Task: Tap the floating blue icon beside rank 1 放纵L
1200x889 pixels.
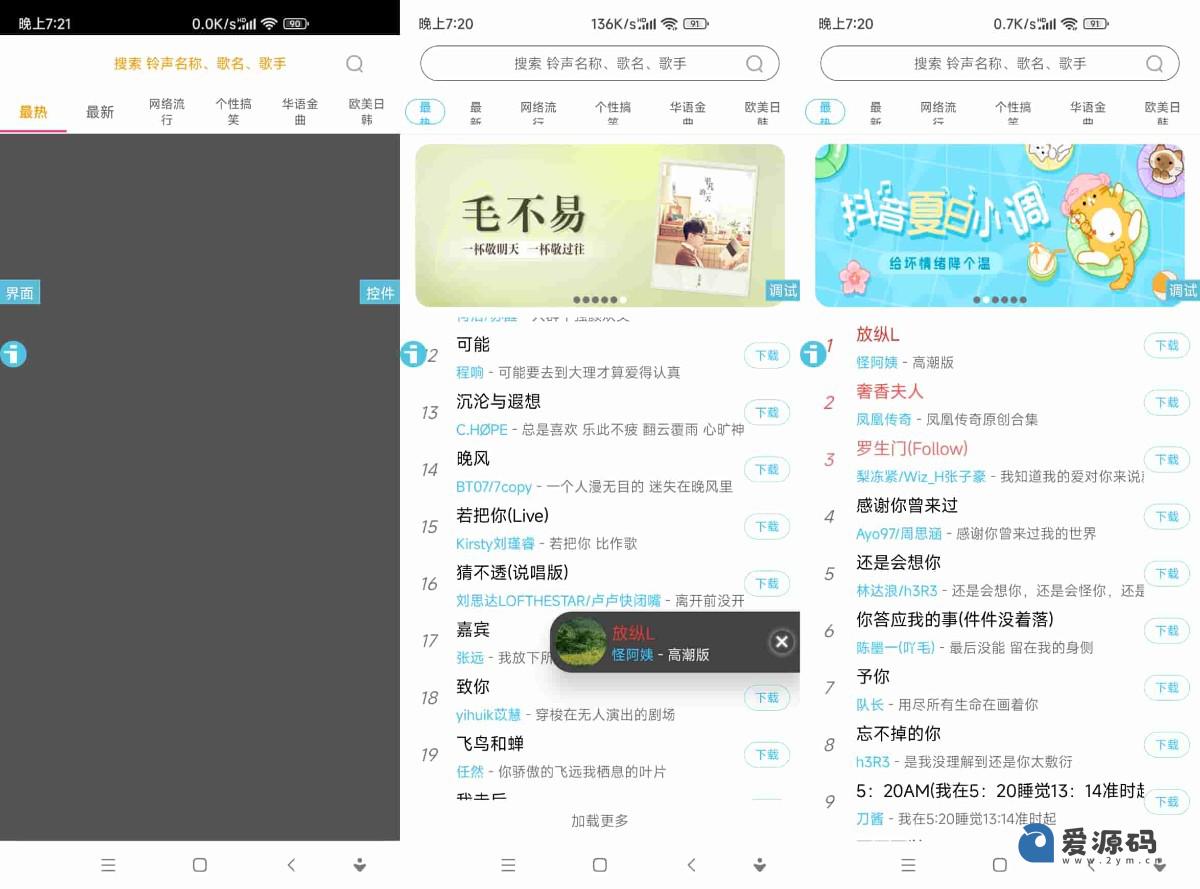Action: coord(813,353)
